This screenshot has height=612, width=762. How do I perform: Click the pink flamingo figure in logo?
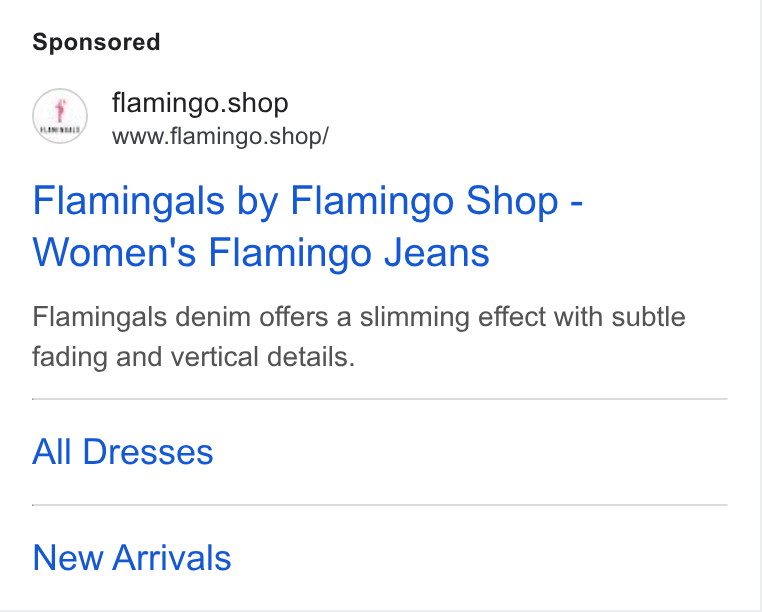click(x=60, y=110)
